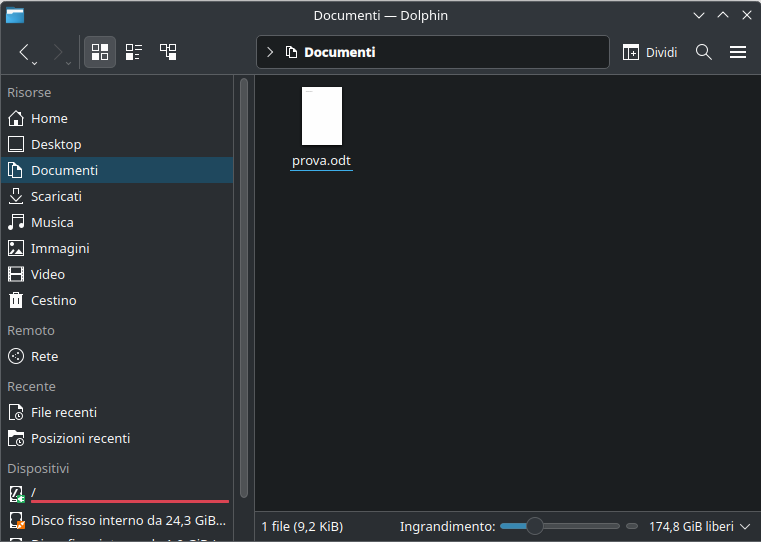This screenshot has width=761, height=542.
Task: Expand the breadcrumb chevron before Documenti
Action: [270, 52]
